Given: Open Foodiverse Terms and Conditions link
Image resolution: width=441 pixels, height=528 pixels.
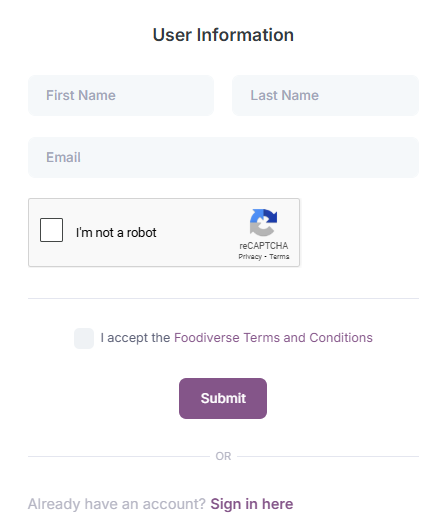Looking at the screenshot, I should click(273, 338).
